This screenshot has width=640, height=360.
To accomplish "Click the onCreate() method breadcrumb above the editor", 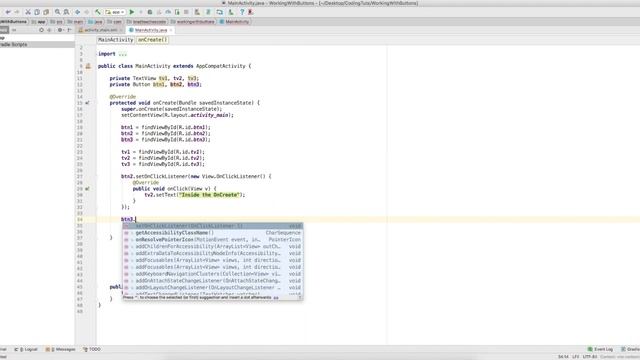I will click(x=152, y=40).
